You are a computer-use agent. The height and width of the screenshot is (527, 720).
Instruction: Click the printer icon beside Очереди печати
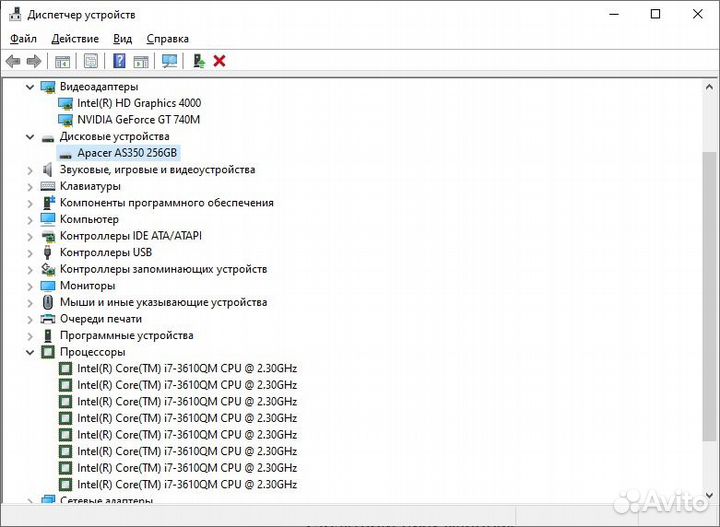[x=48, y=319]
